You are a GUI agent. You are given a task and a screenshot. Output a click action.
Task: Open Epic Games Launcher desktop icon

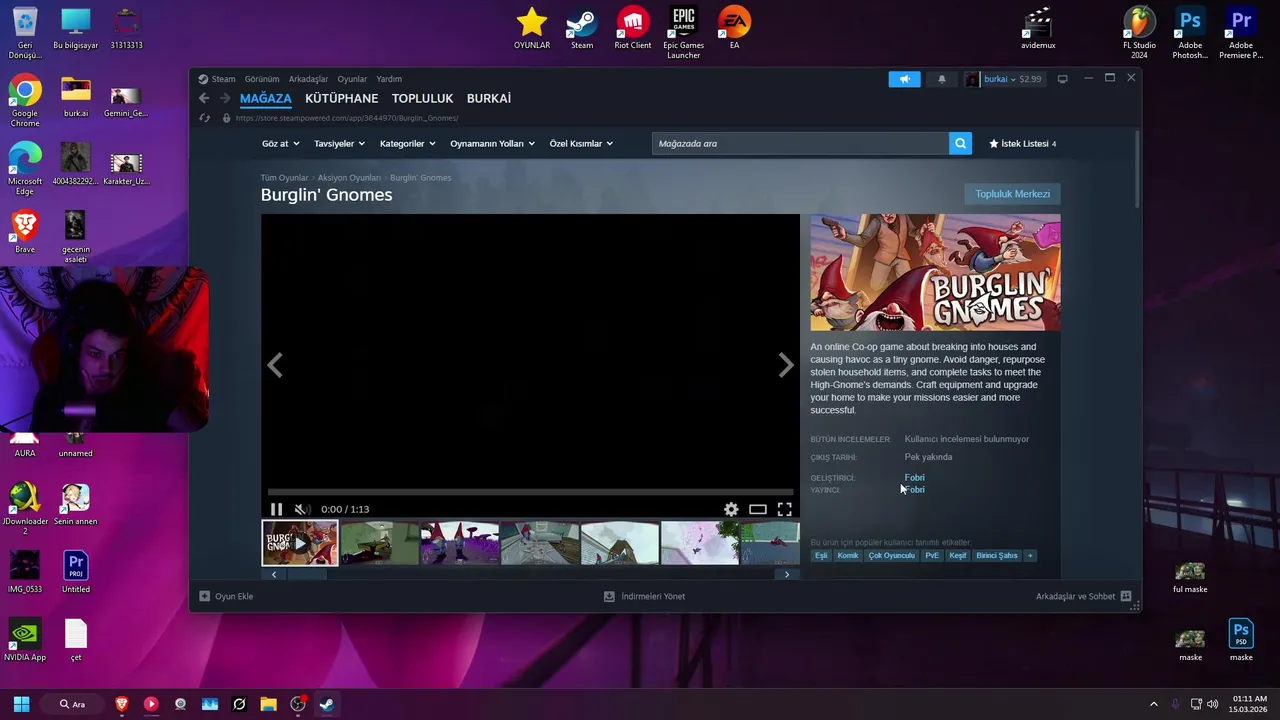(x=683, y=32)
